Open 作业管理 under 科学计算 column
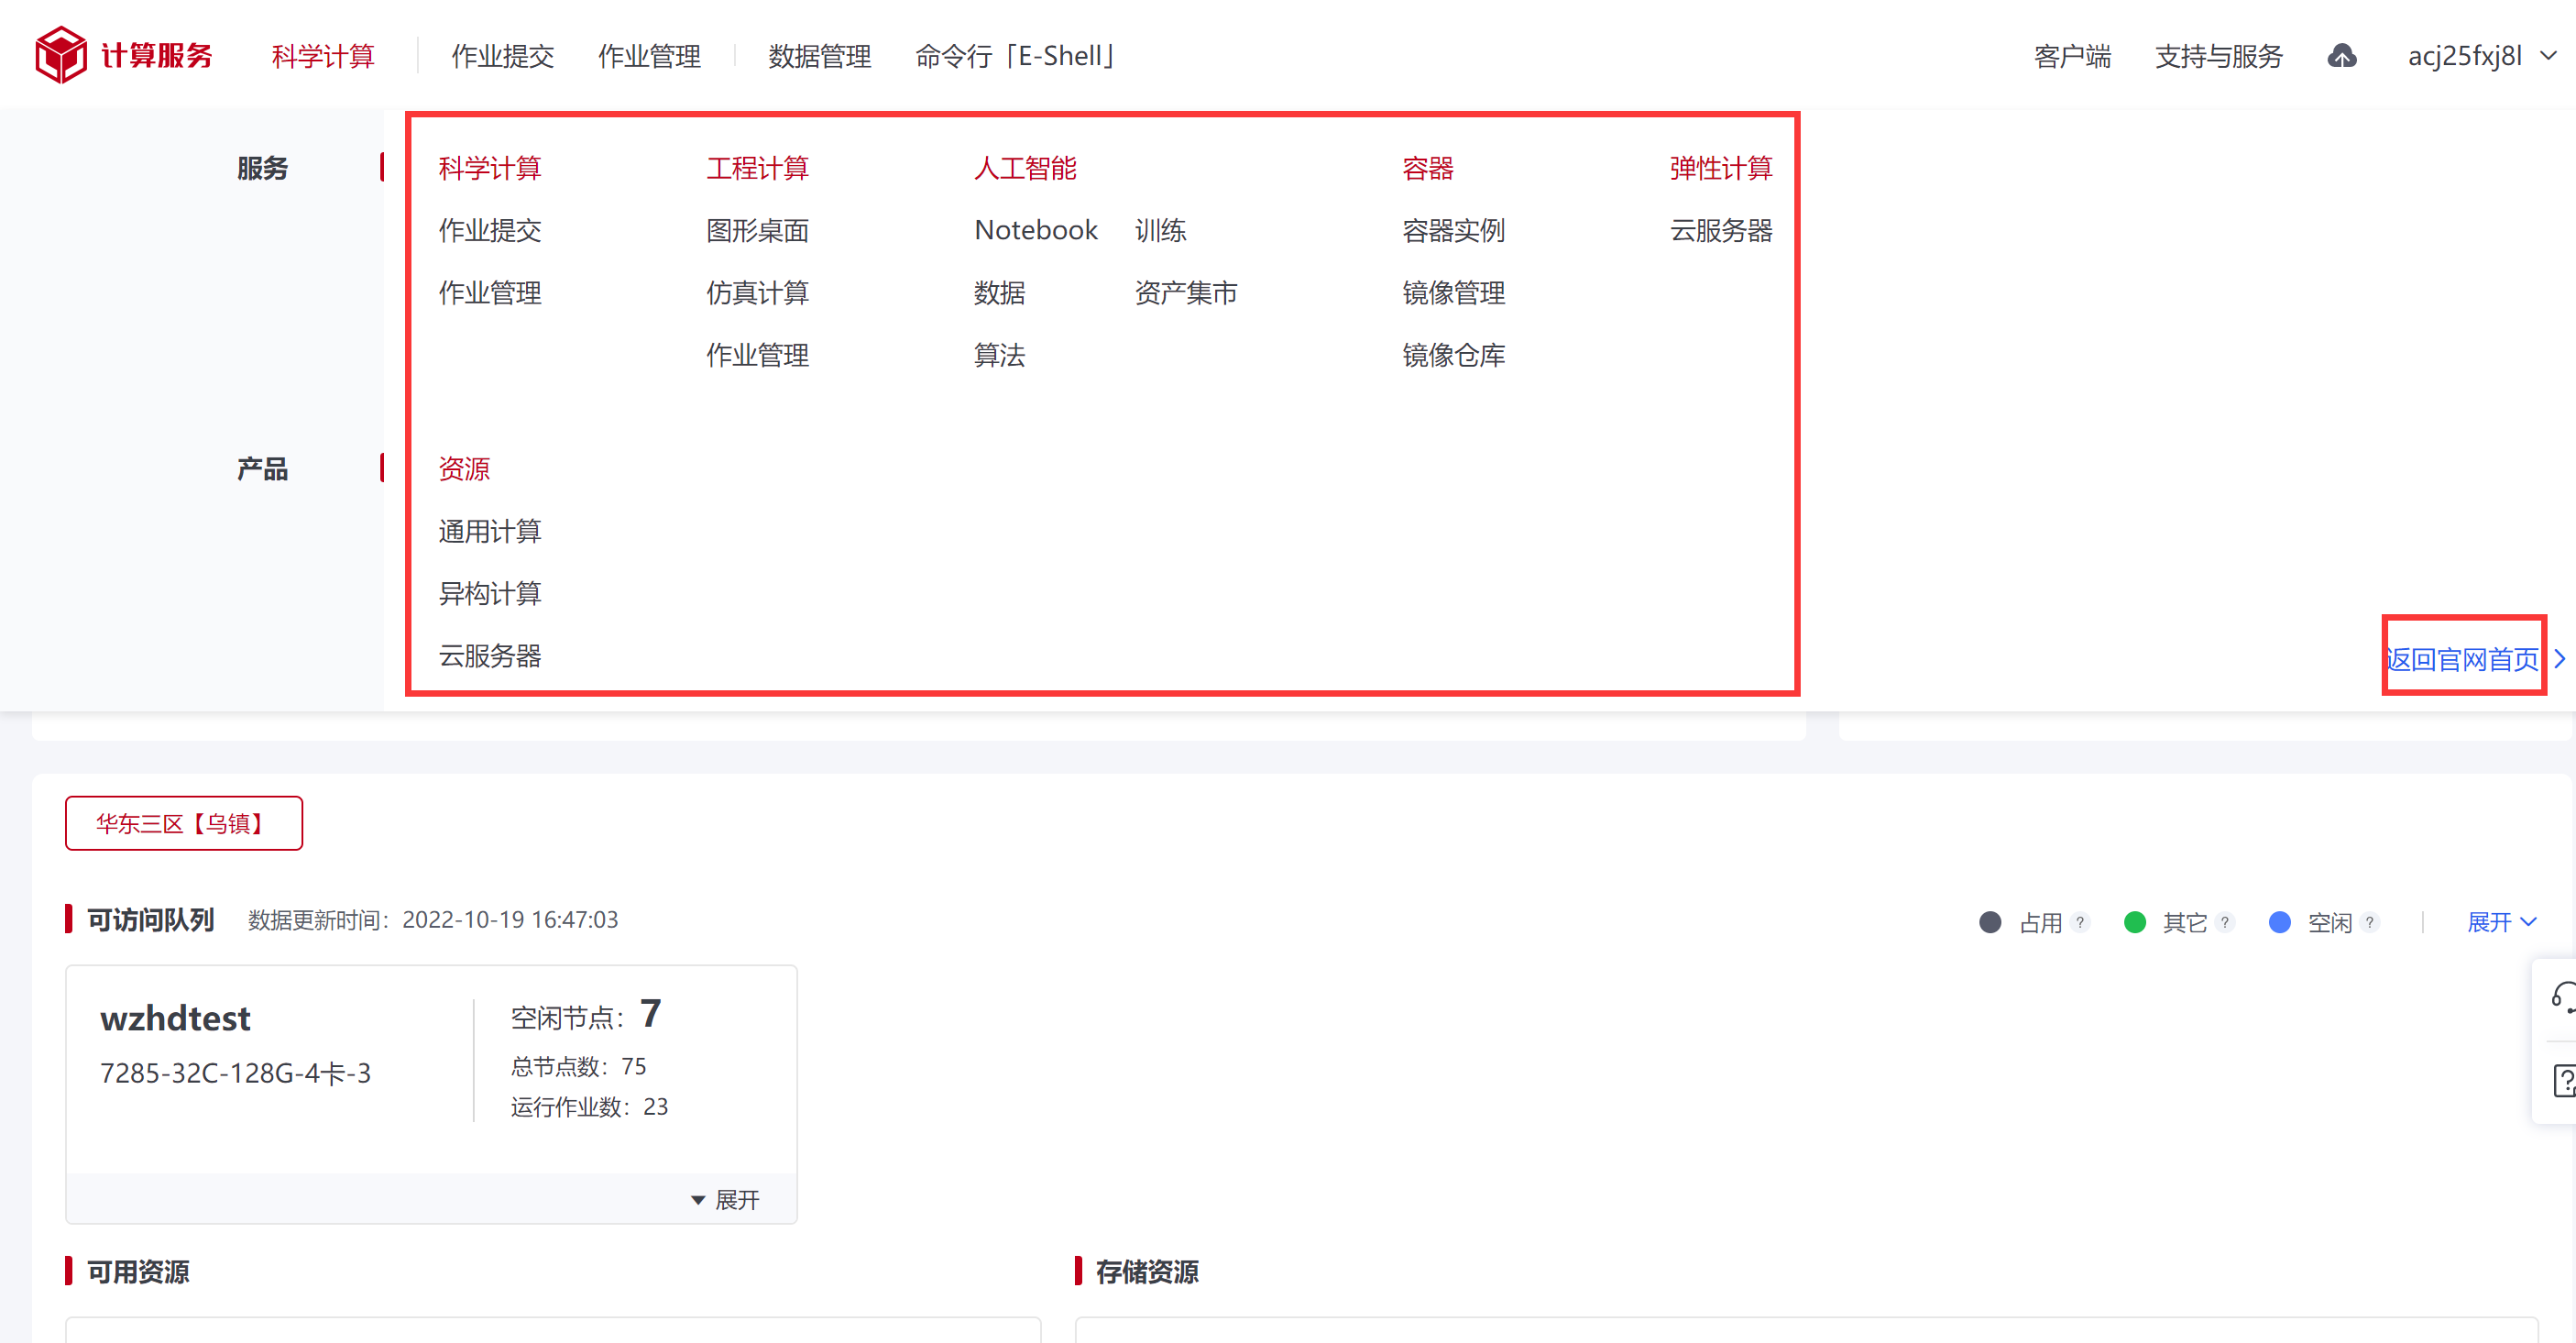Screen dimensions: 2576x1343 490,292
